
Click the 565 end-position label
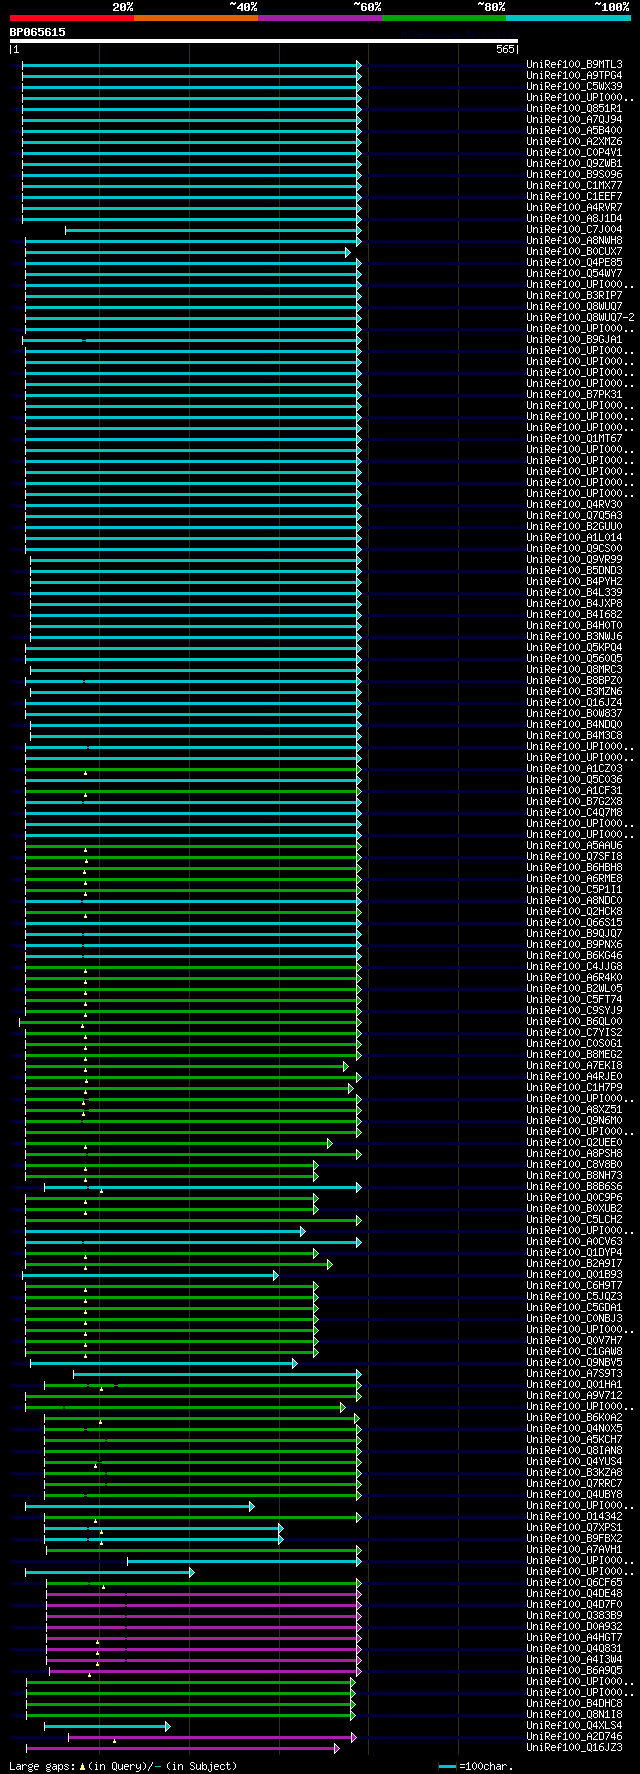[x=505, y=49]
